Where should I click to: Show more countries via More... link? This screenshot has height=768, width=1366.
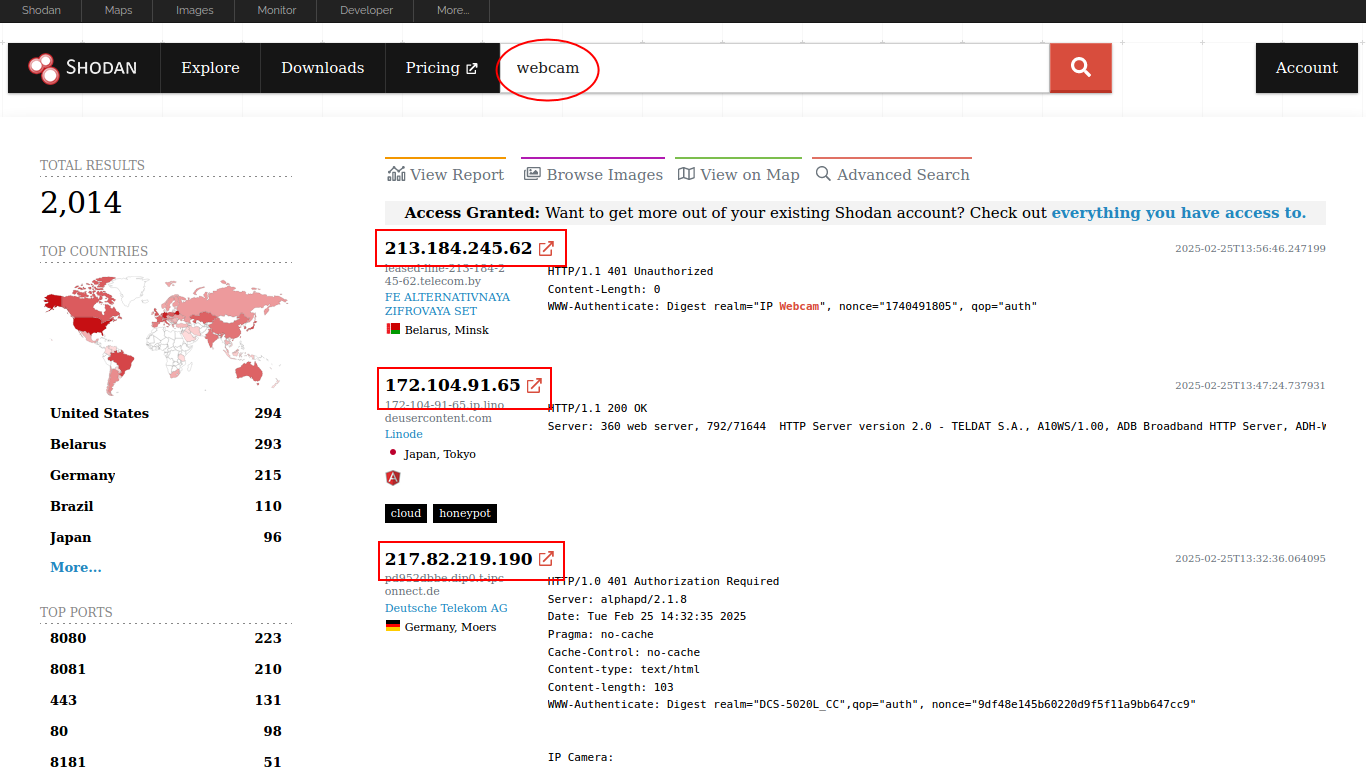(76, 567)
